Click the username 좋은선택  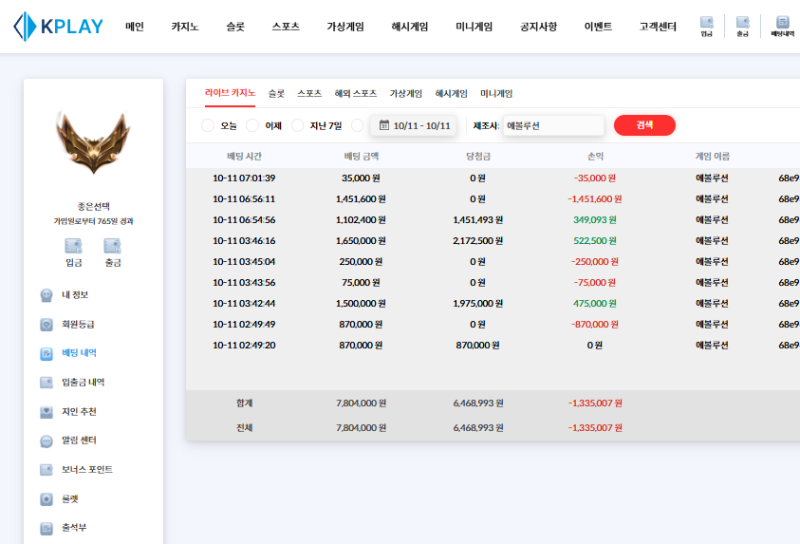click(93, 206)
